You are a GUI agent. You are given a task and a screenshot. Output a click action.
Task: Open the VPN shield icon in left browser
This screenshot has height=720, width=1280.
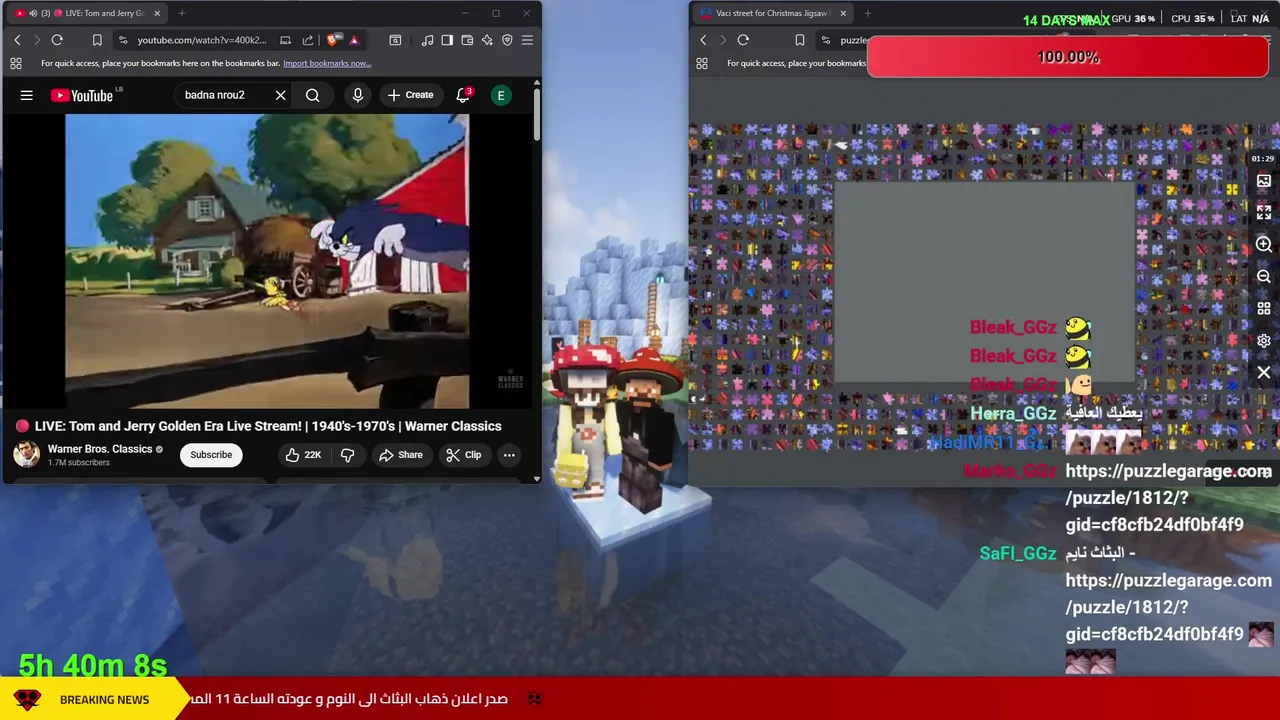click(x=507, y=40)
